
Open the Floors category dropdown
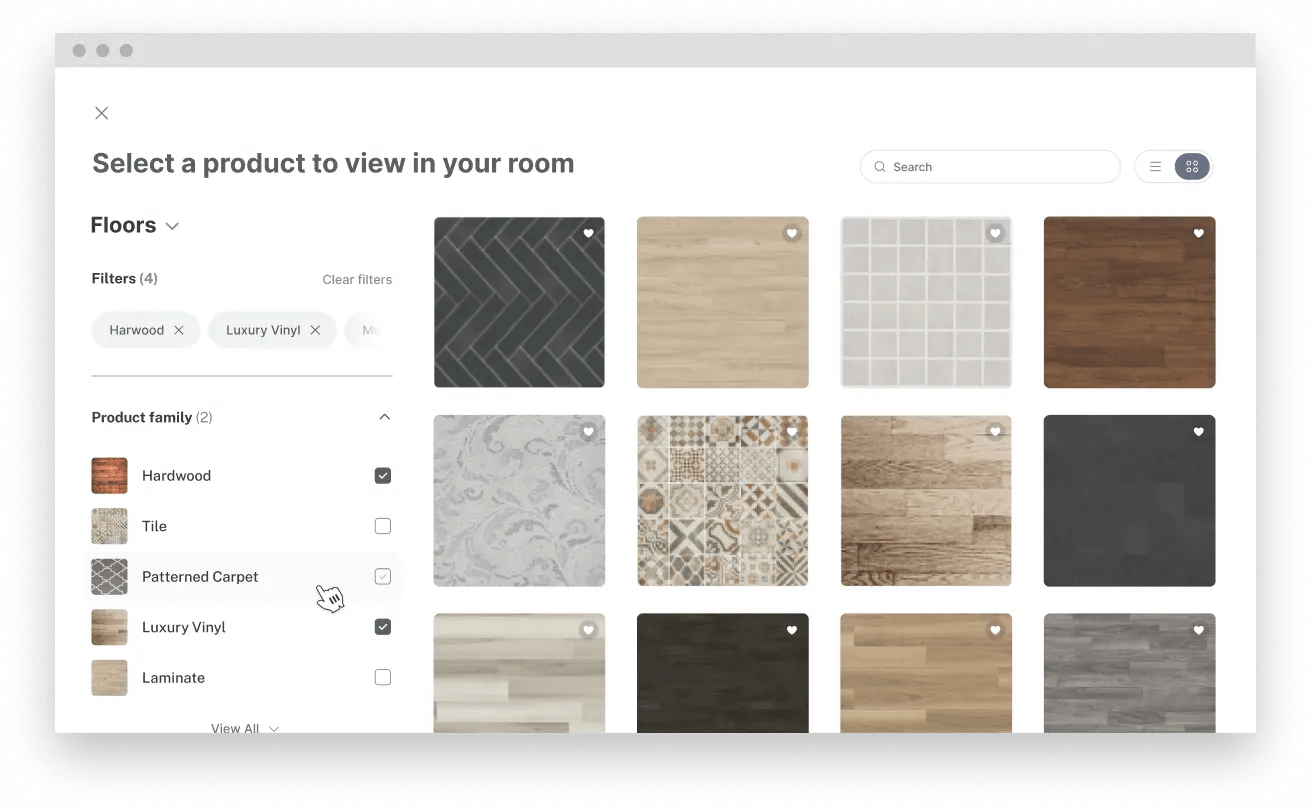click(x=135, y=225)
